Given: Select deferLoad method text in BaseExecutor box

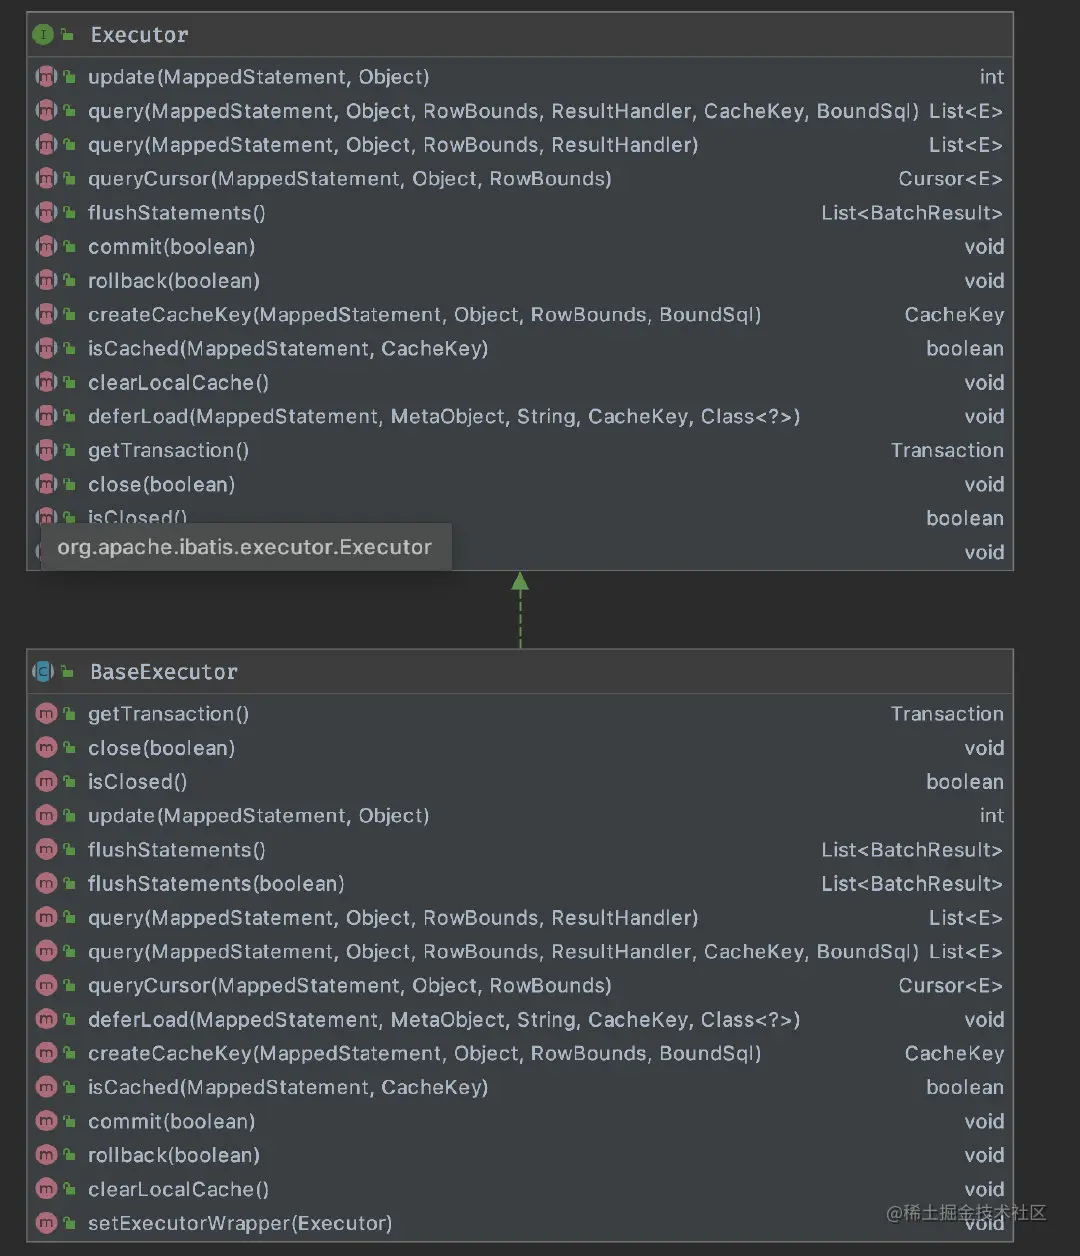Looking at the screenshot, I should pos(444,1020).
